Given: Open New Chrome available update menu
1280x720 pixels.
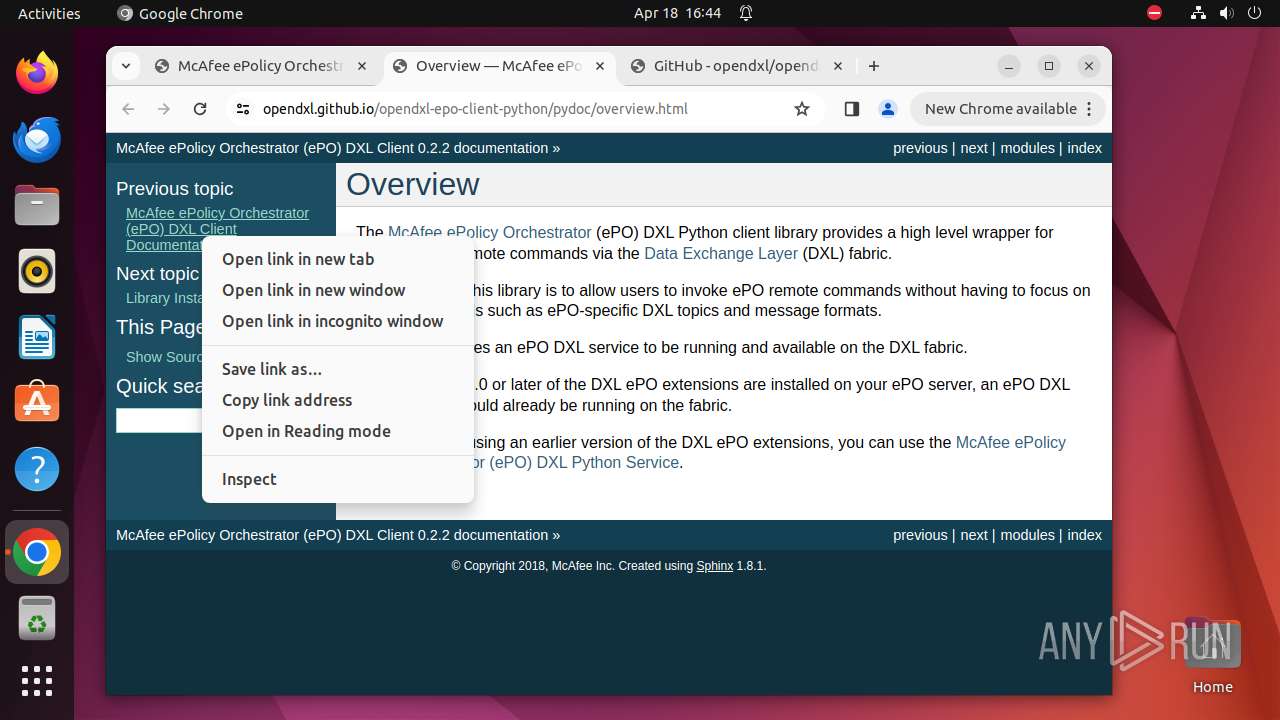Looking at the screenshot, I should pos(1008,109).
